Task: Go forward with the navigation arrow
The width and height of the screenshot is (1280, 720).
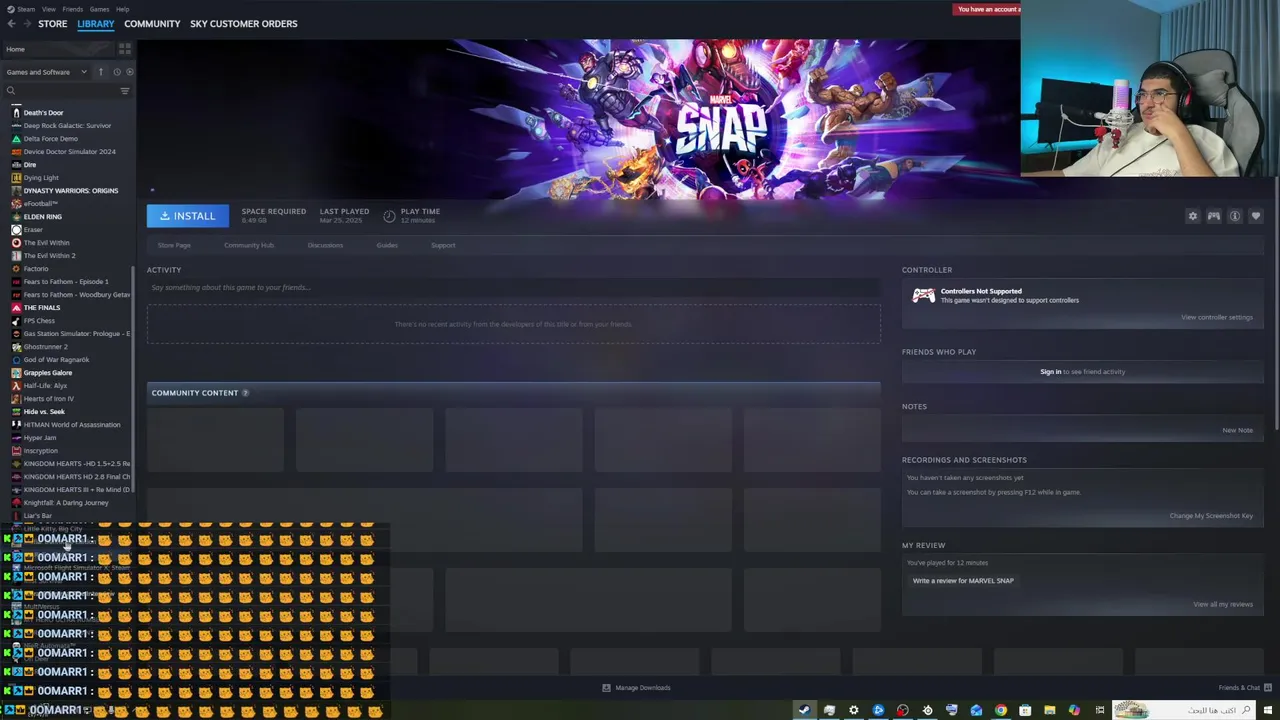Action: [x=27, y=24]
